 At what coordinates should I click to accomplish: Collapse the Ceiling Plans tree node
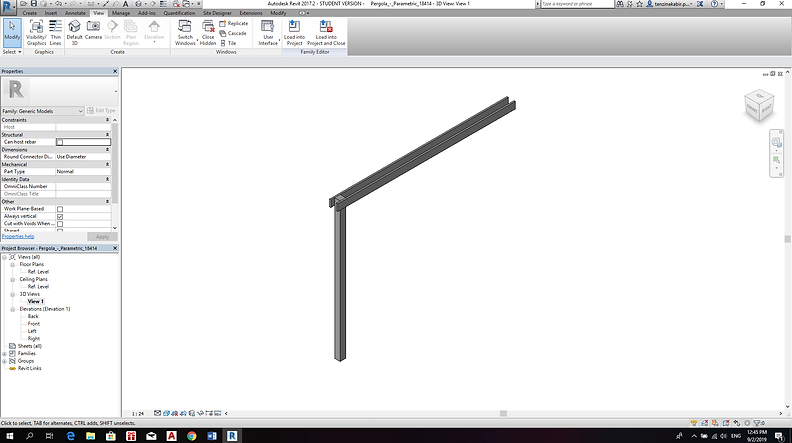tap(13, 279)
